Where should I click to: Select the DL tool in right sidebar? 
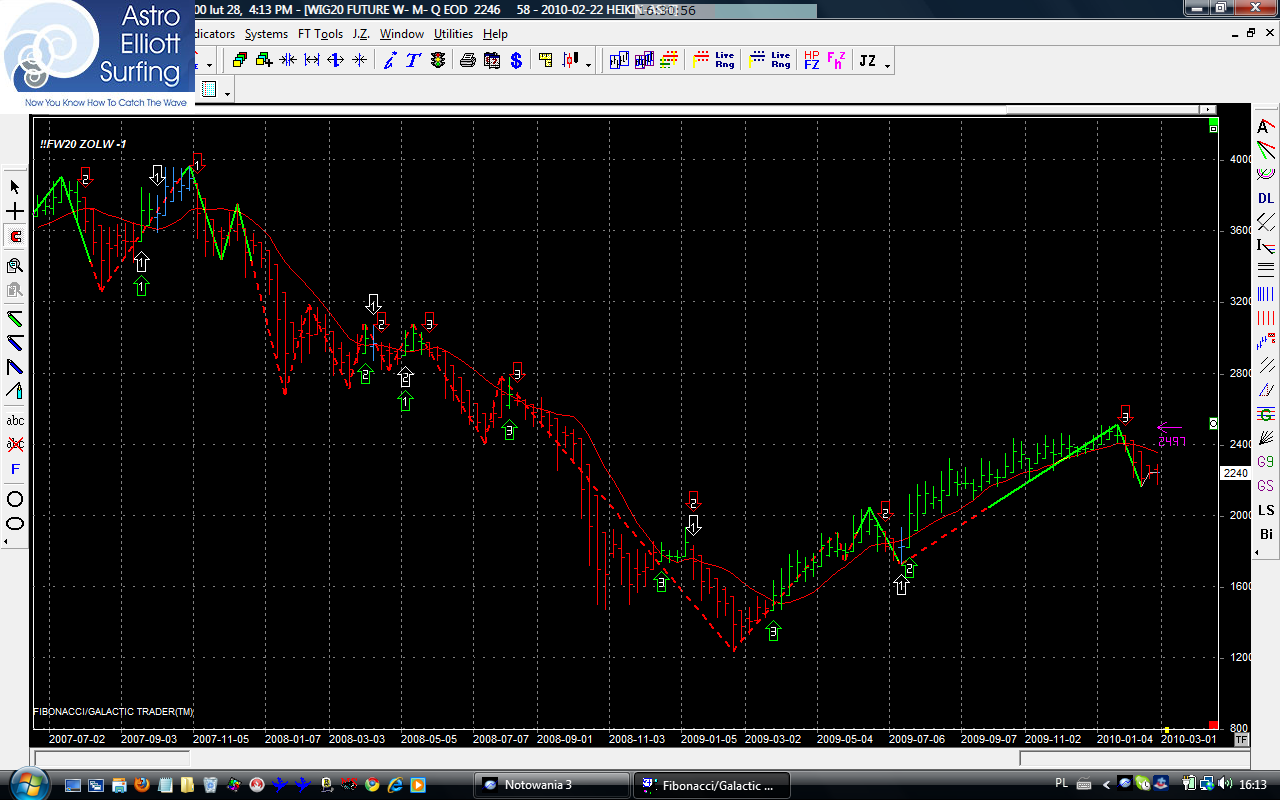1266,198
